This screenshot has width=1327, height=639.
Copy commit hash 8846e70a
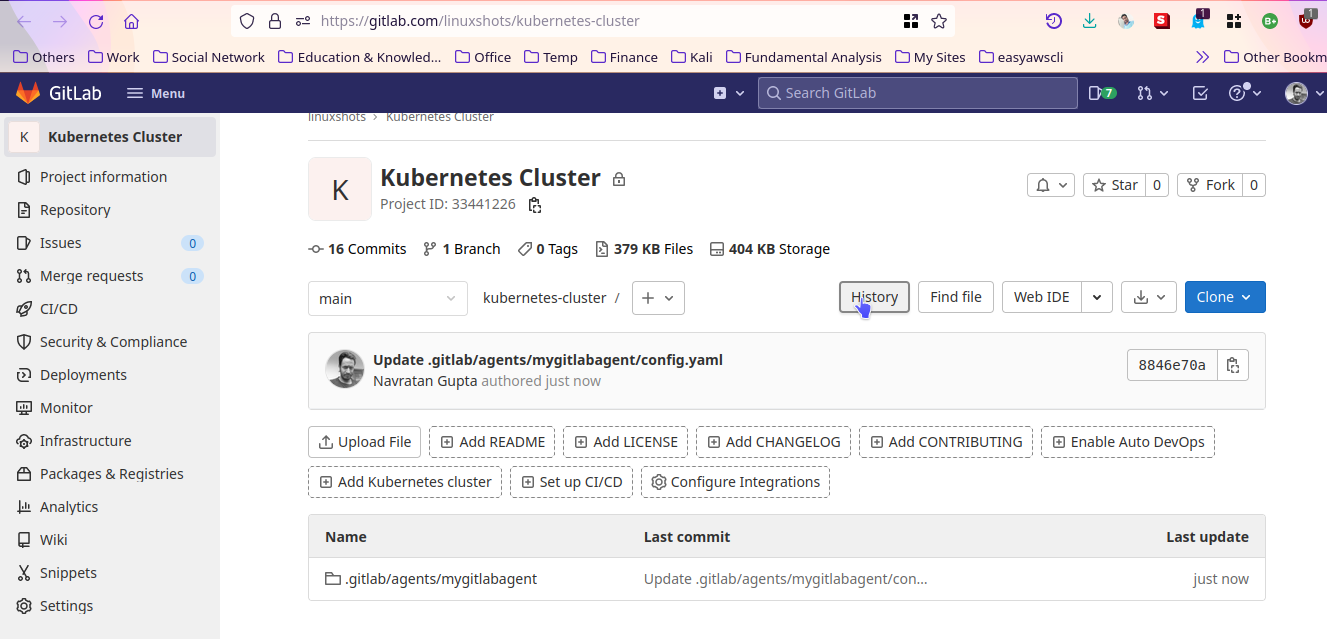click(x=1234, y=364)
